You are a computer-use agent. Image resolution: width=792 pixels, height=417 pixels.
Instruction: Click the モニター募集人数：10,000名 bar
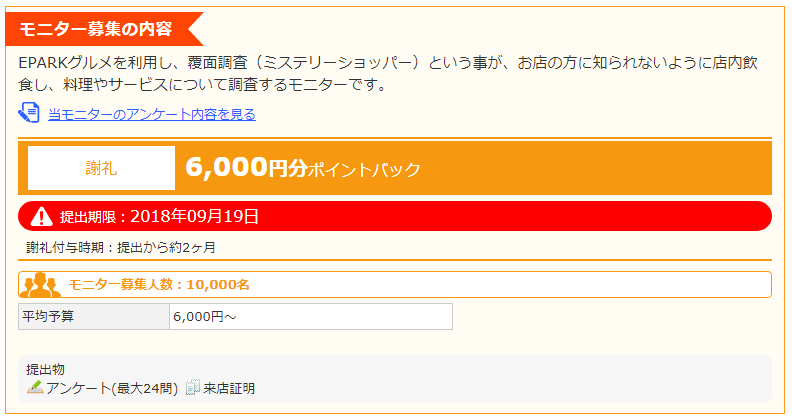pyautogui.click(x=394, y=285)
